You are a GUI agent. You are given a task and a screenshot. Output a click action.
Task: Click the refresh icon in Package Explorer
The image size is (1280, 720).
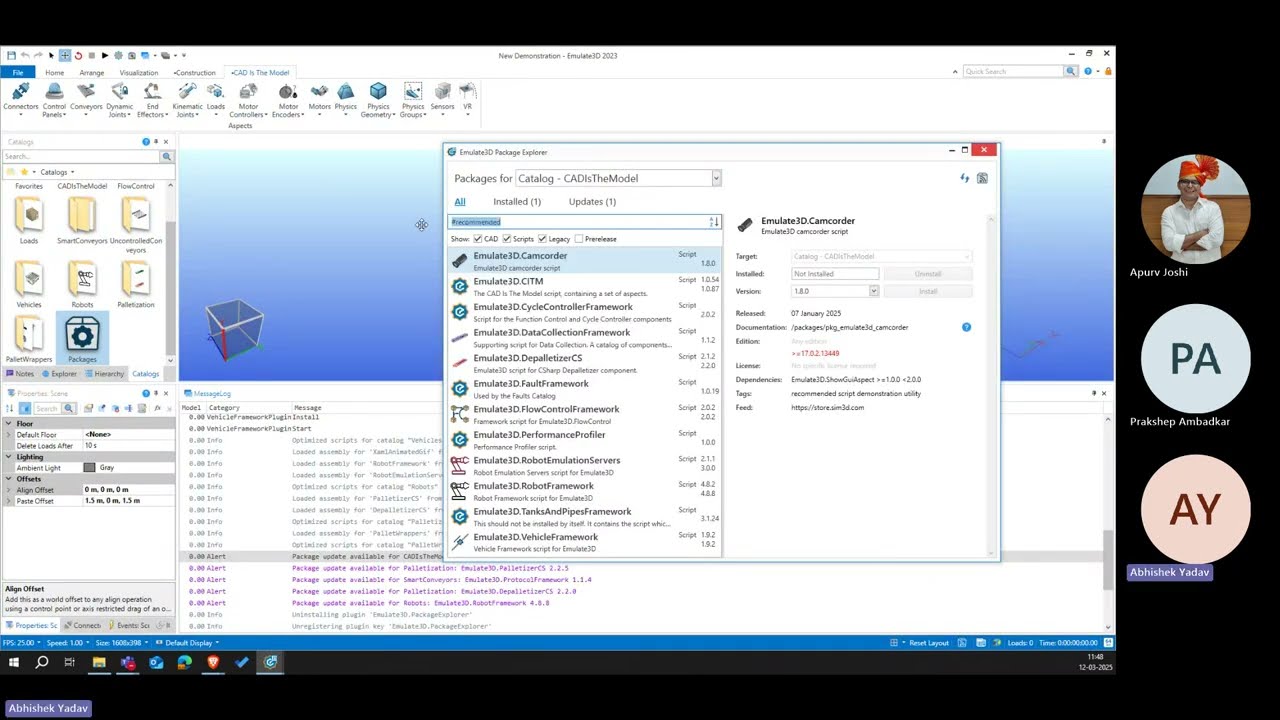(965, 178)
